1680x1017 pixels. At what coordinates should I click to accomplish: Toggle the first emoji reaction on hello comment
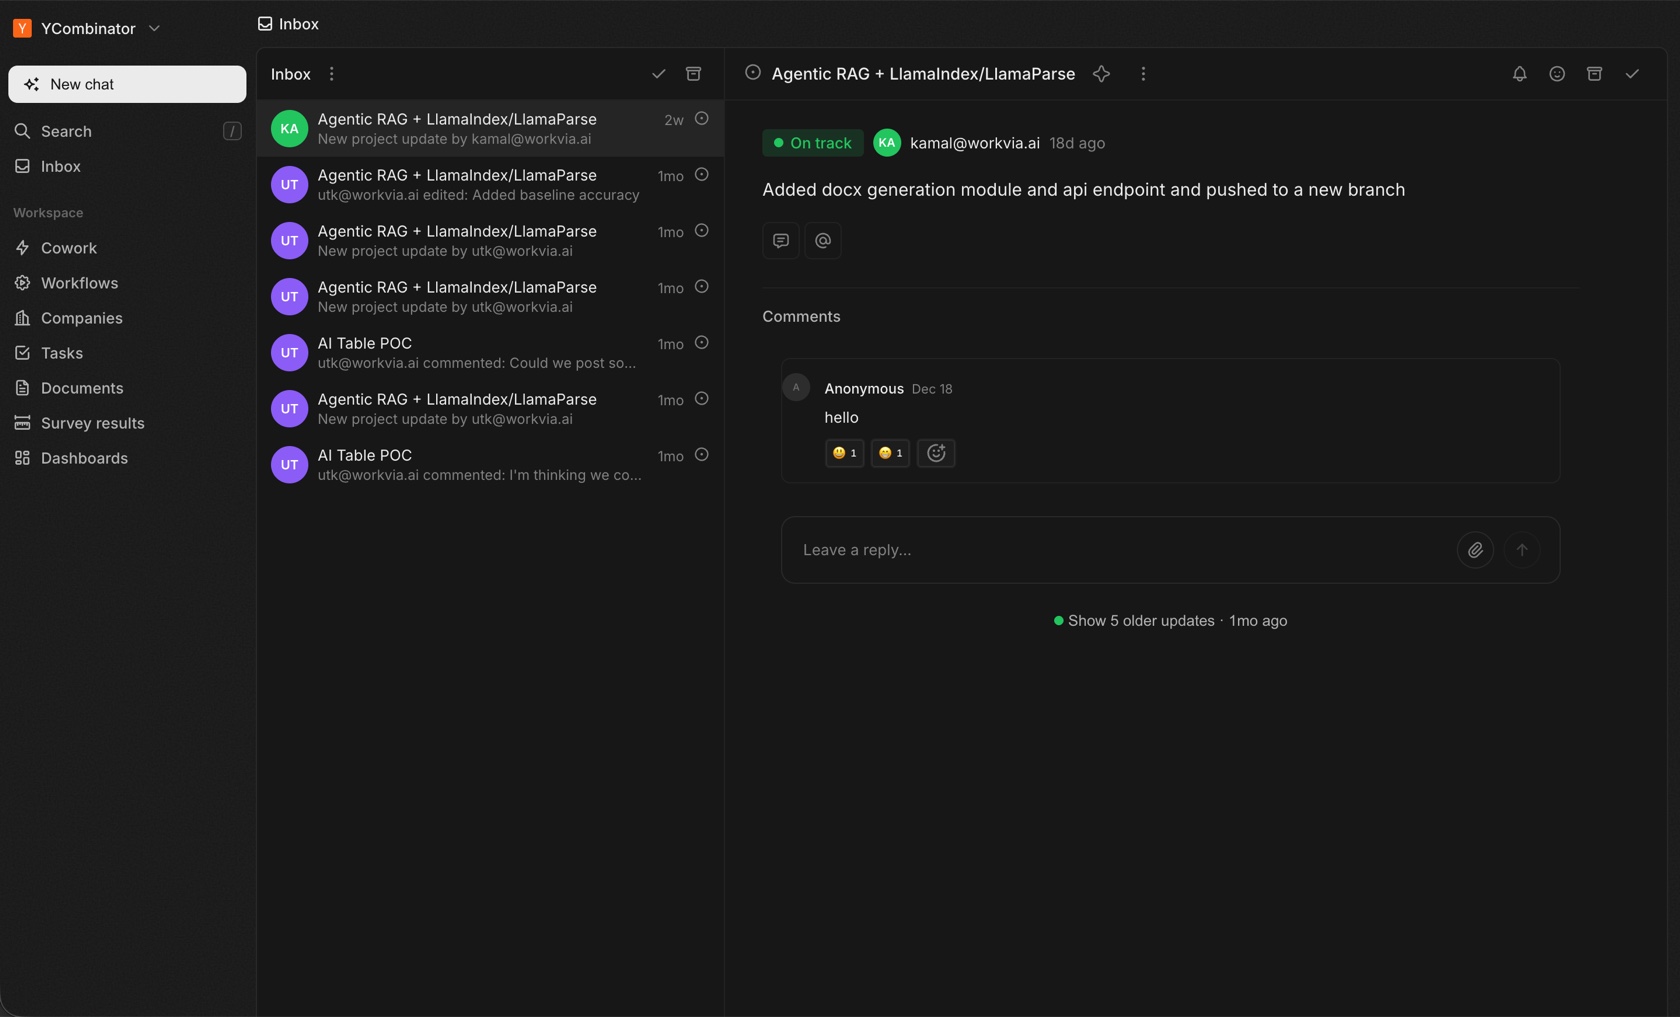pos(845,453)
